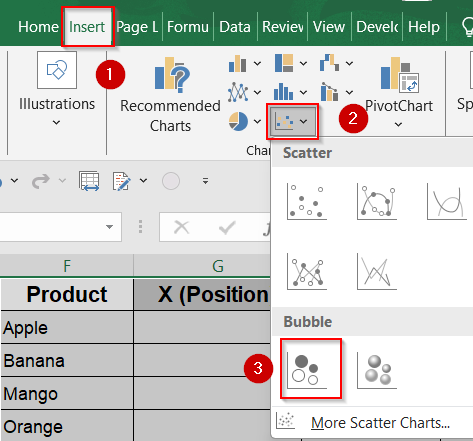Viewport: 473px width, 441px height.
Task: Select the 3-D Bubble chart
Action: [x=377, y=370]
